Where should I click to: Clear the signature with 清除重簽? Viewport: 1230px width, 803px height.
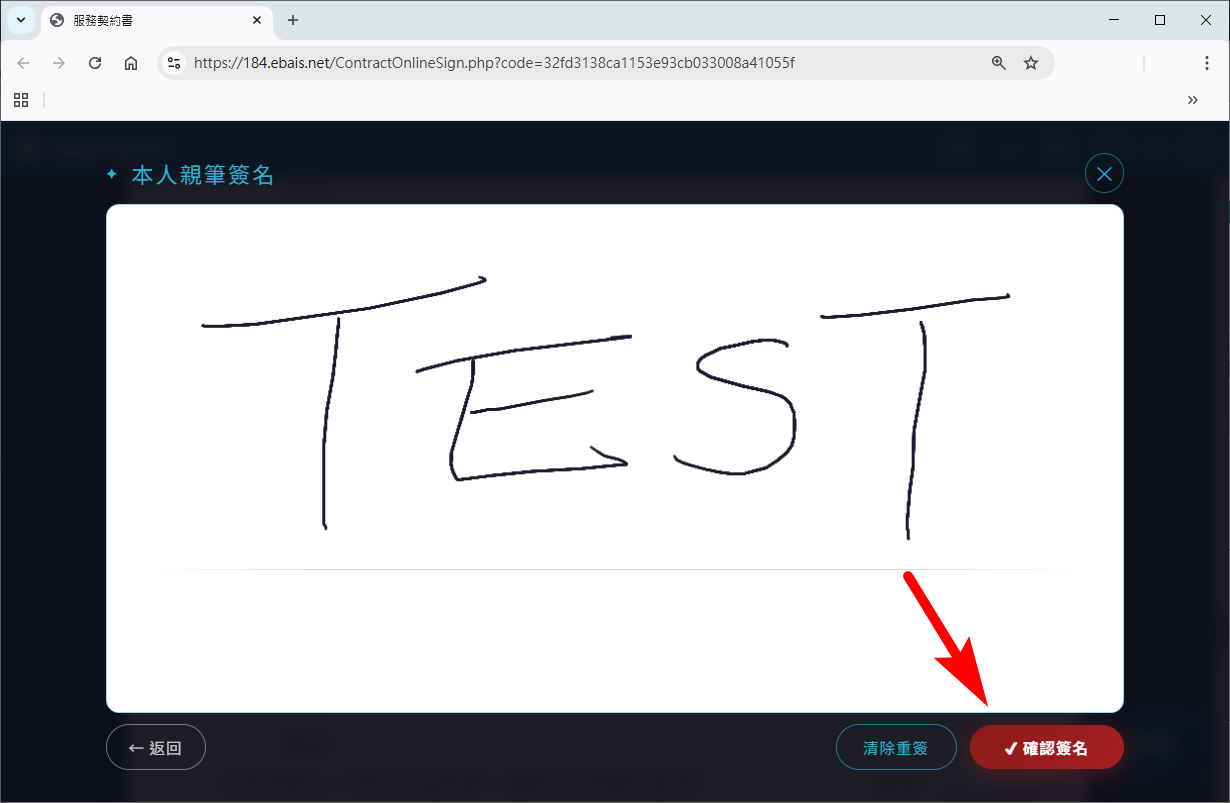pyautogui.click(x=896, y=748)
